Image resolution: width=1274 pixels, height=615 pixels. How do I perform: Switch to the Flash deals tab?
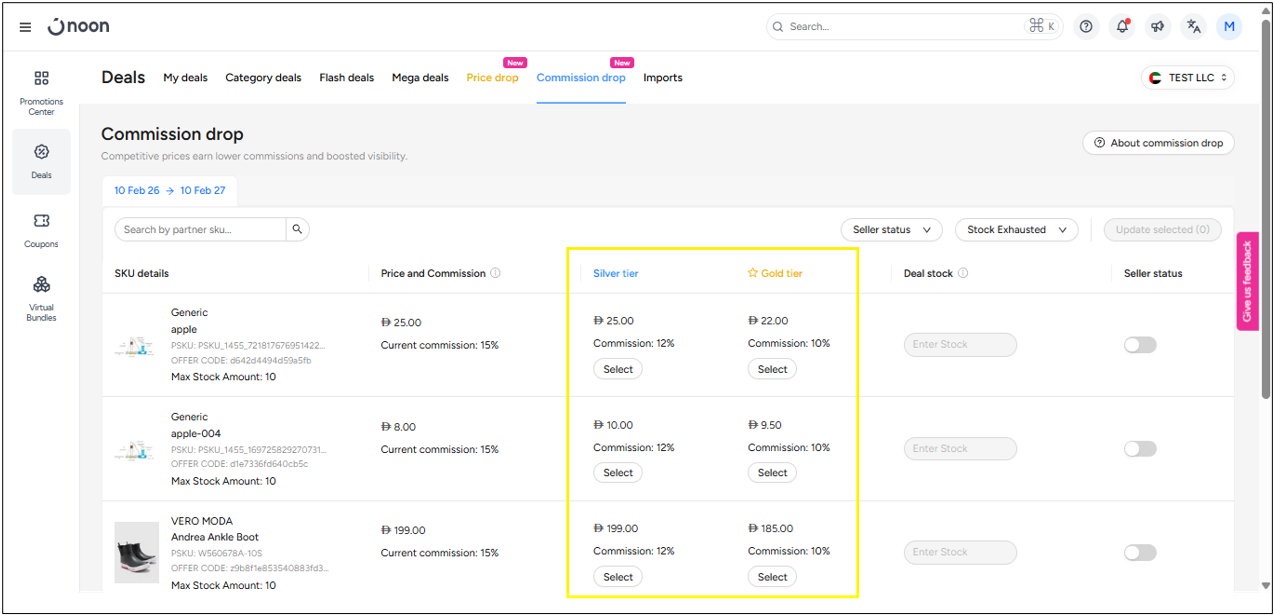346,78
